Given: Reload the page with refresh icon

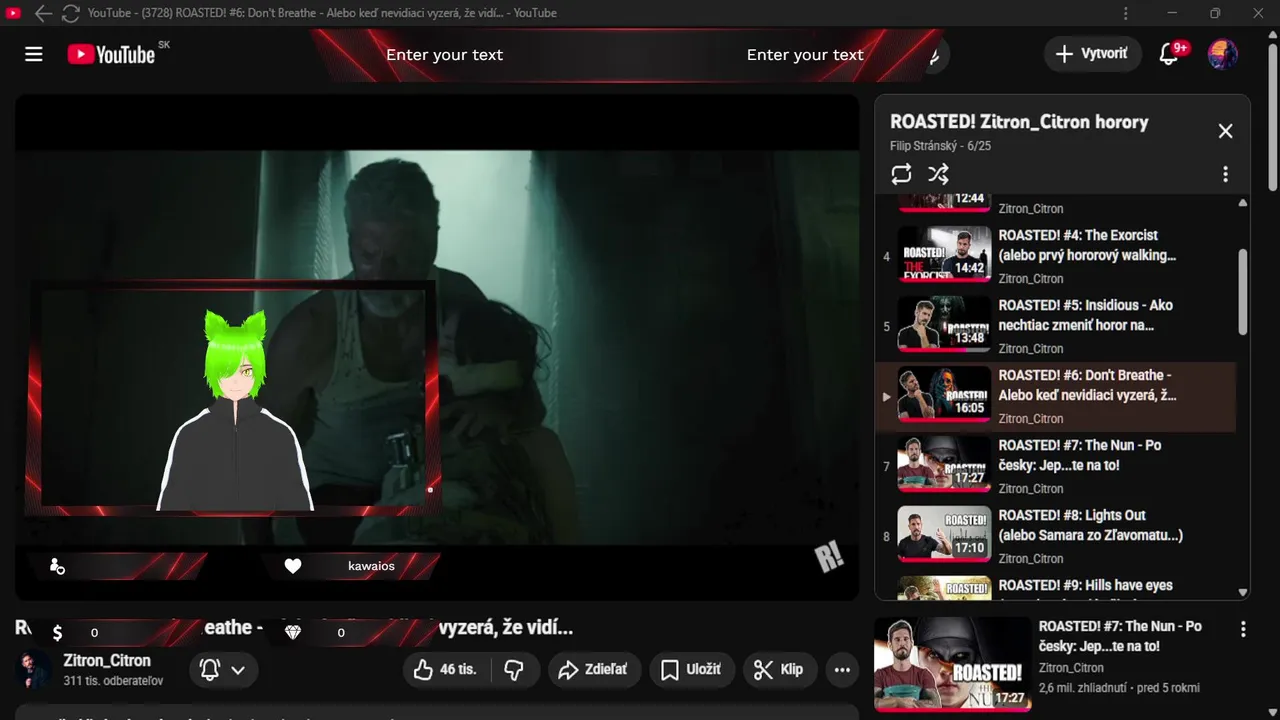Looking at the screenshot, I should point(70,13).
